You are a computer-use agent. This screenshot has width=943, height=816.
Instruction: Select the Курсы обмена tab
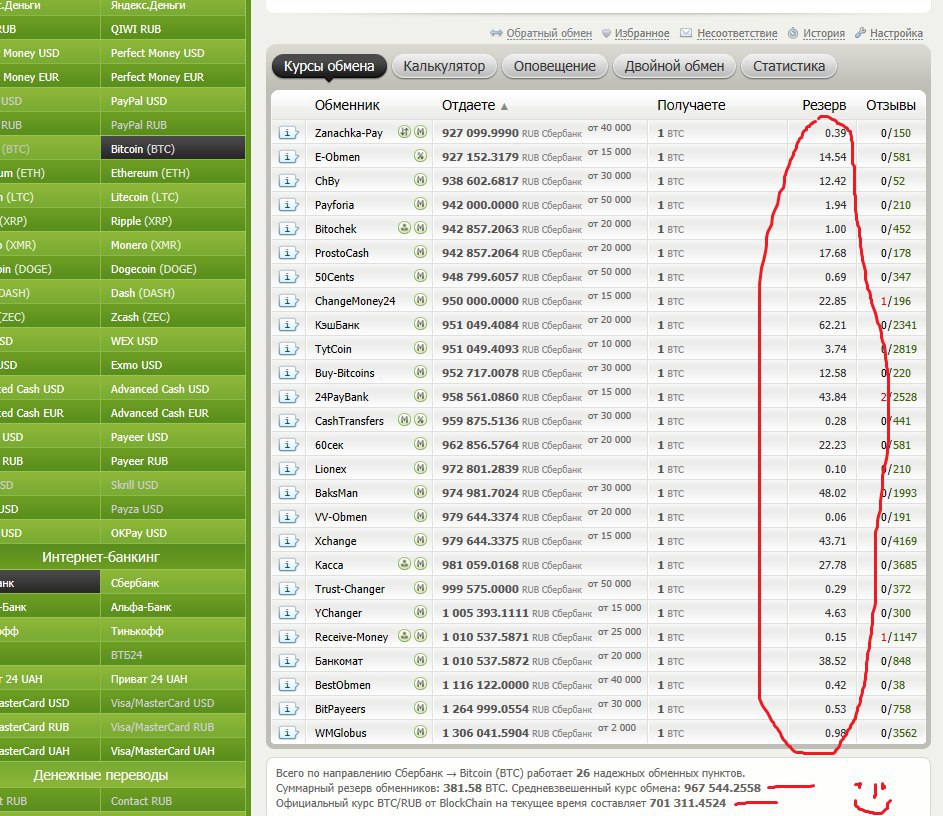(329, 66)
